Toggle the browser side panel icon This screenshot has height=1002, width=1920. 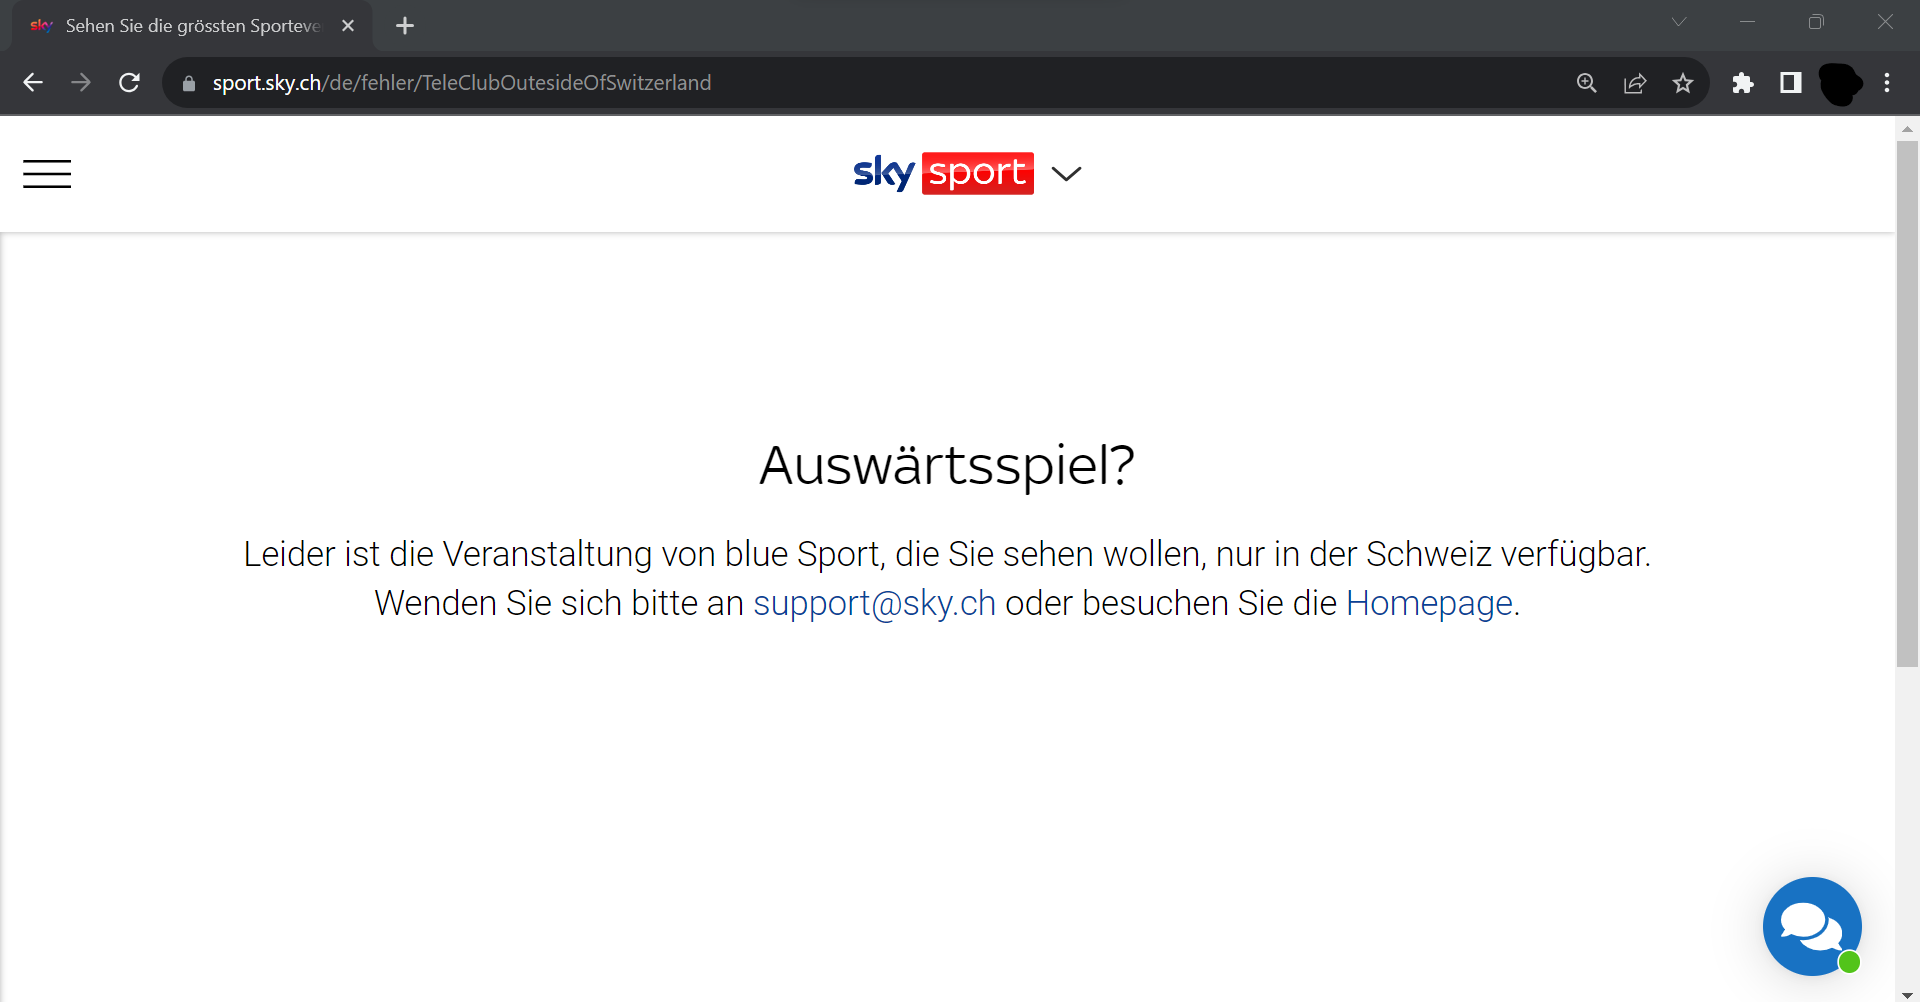tap(1791, 83)
